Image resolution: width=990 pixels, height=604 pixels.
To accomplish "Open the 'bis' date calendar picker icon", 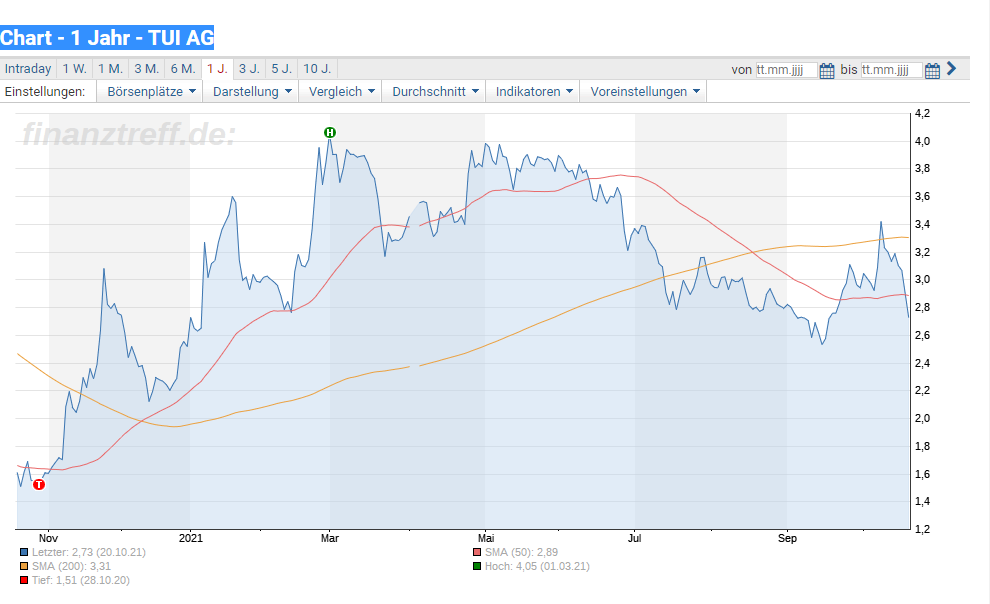I will point(932,71).
